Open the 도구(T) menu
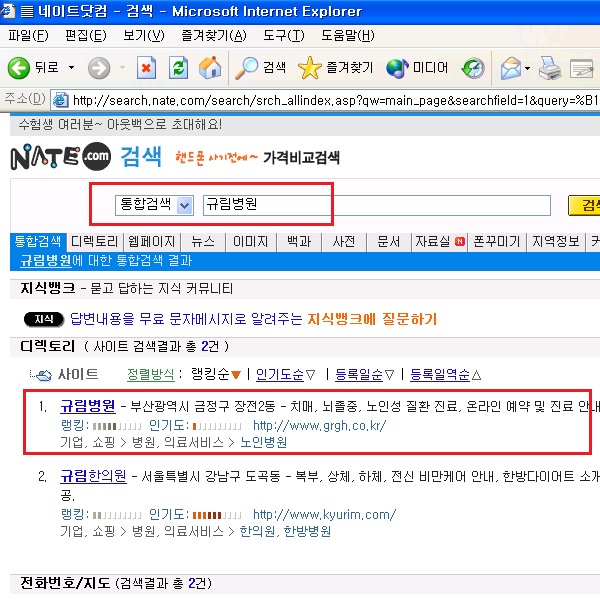600x600 pixels. [x=284, y=36]
